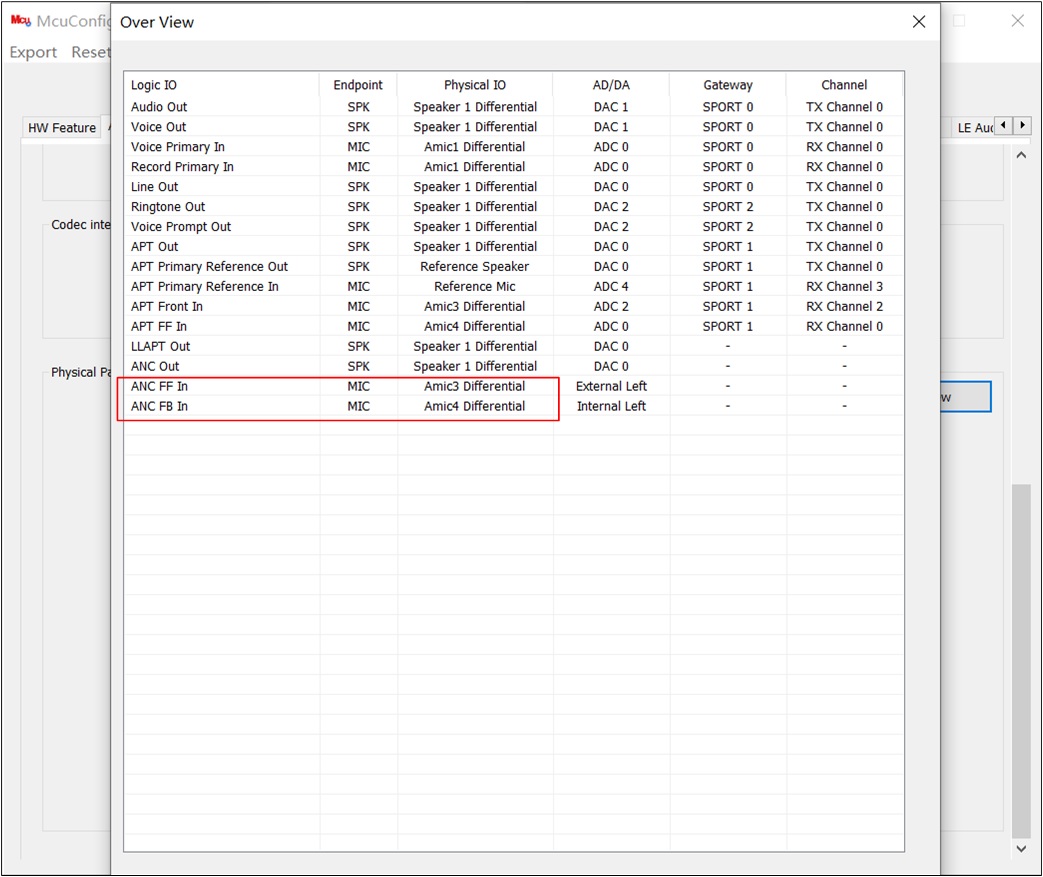Switch to the HW Feature tab
The width and height of the screenshot is (1043, 877).
62,128
